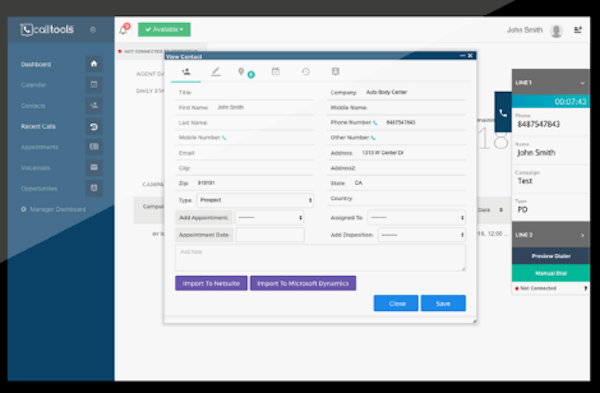The image size is (600, 393).
Task: Select the Calendar menu label
Action: pyautogui.click(x=33, y=85)
